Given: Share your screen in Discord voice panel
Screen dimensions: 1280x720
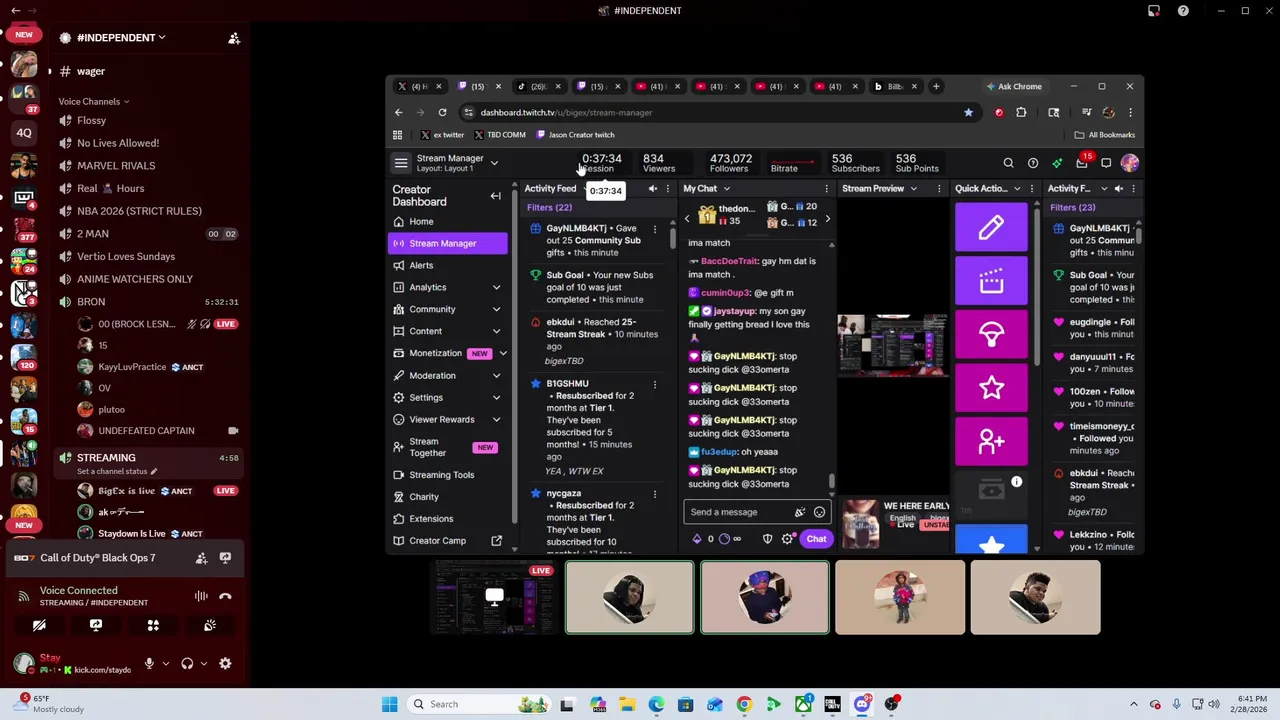Looking at the screenshot, I should point(96,625).
